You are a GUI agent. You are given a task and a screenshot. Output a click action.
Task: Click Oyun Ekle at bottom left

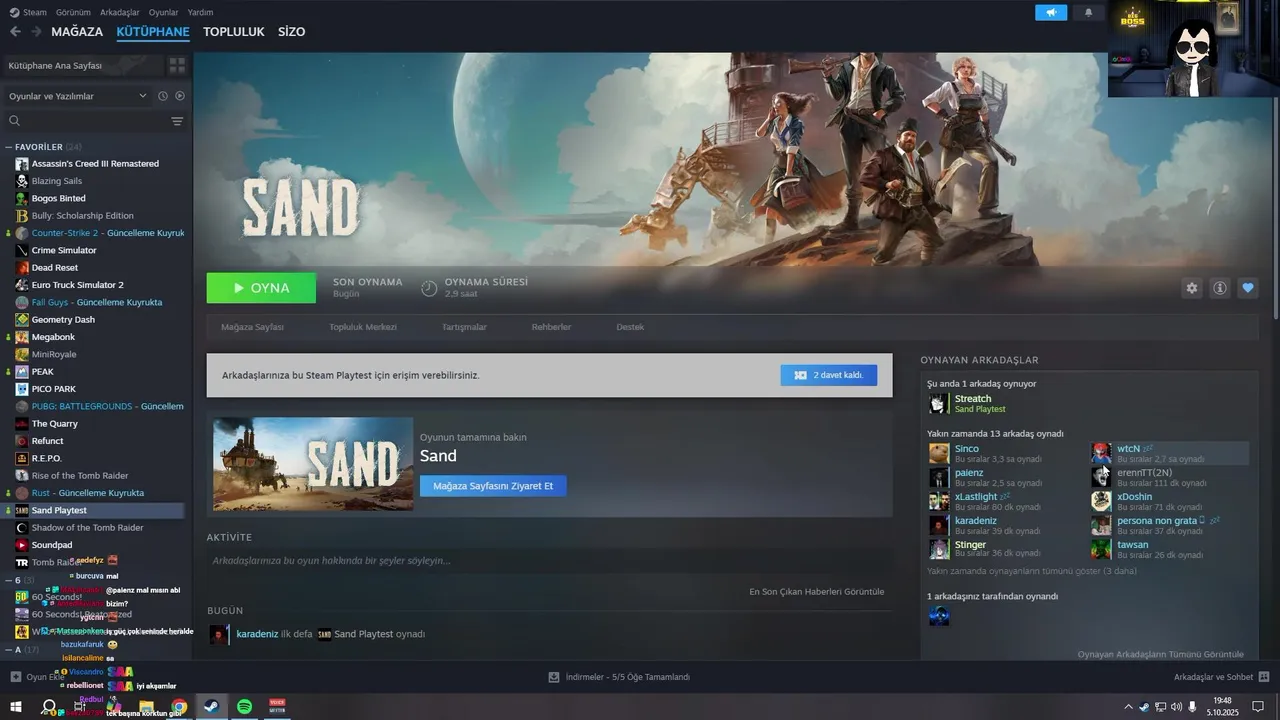(x=38, y=677)
